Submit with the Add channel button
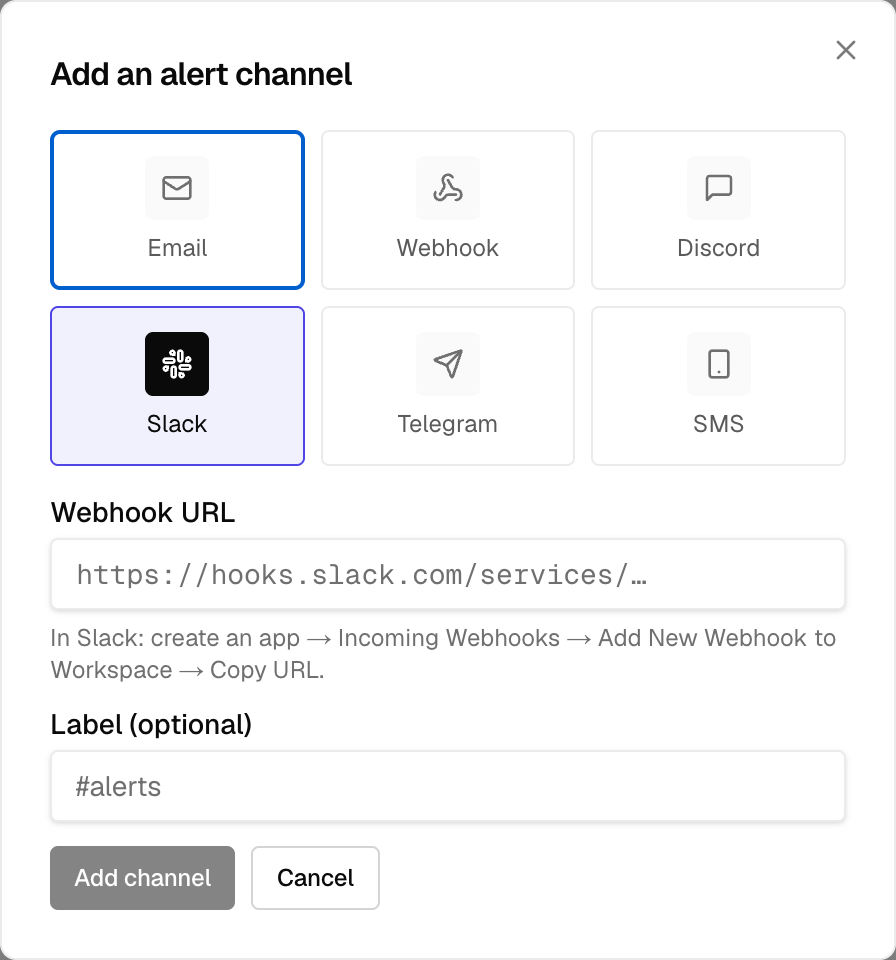The width and height of the screenshot is (896, 960). pos(142,878)
